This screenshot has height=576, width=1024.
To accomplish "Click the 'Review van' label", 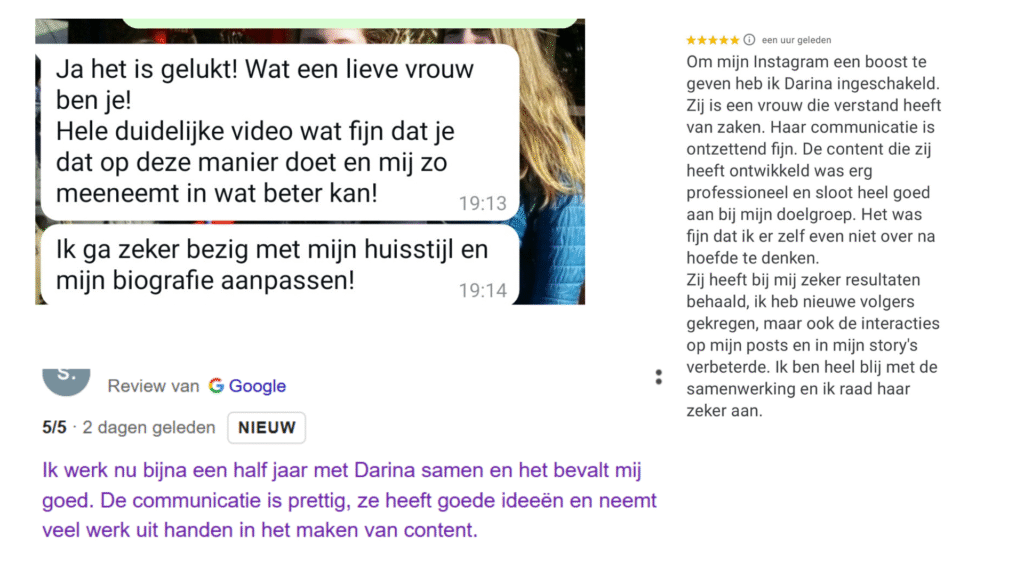I will [x=153, y=386].
